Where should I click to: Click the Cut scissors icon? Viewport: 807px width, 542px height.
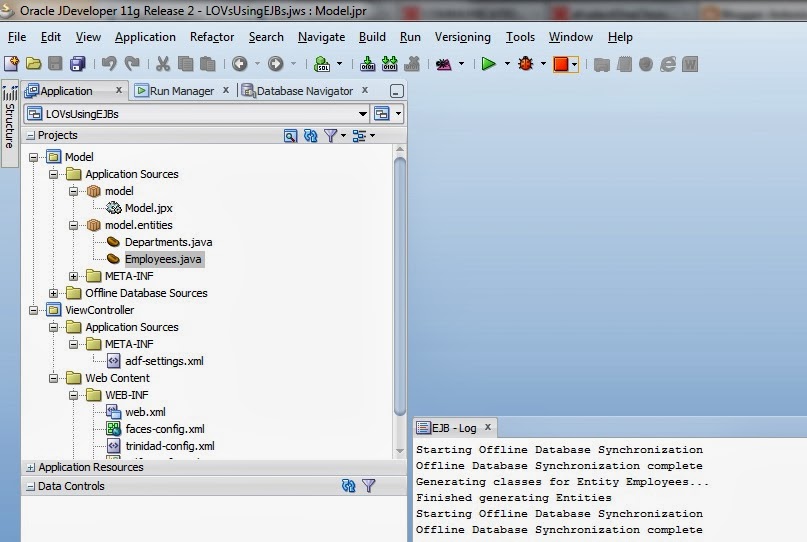pyautogui.click(x=163, y=64)
